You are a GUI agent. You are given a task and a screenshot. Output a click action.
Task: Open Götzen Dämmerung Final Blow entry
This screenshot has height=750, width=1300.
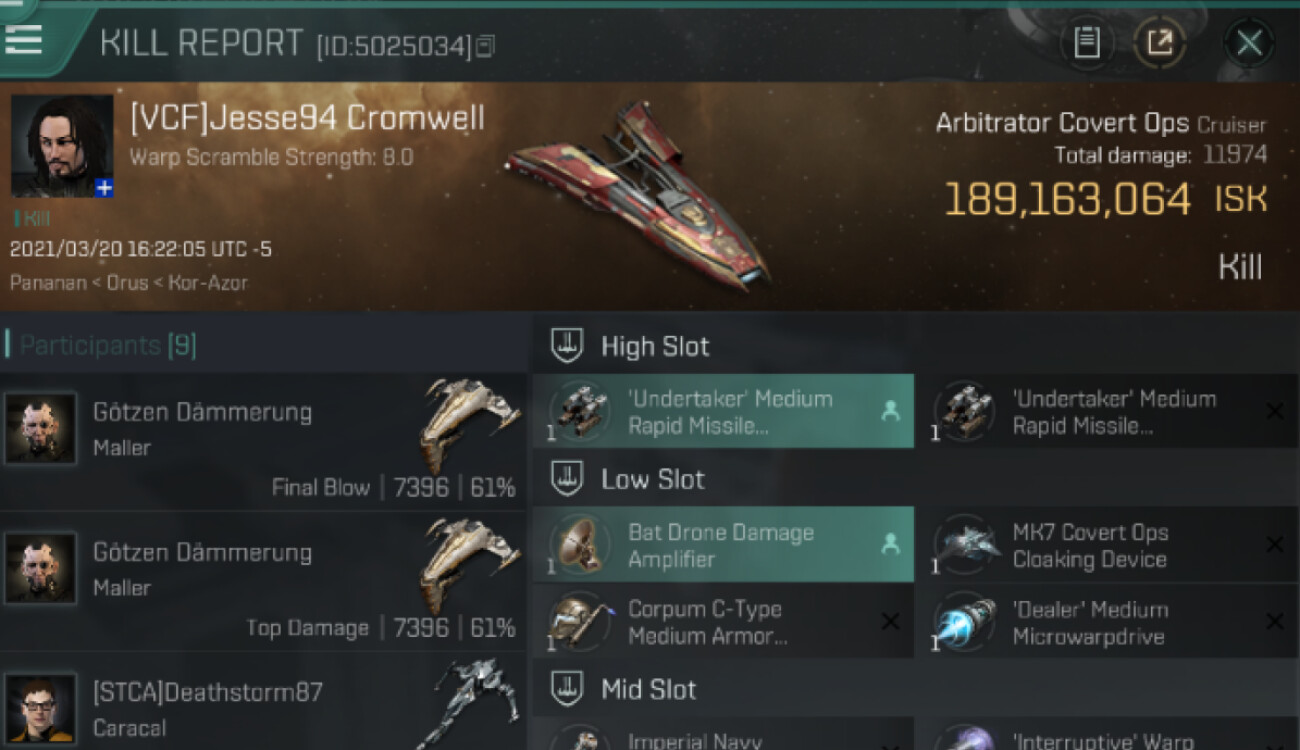coord(263,443)
